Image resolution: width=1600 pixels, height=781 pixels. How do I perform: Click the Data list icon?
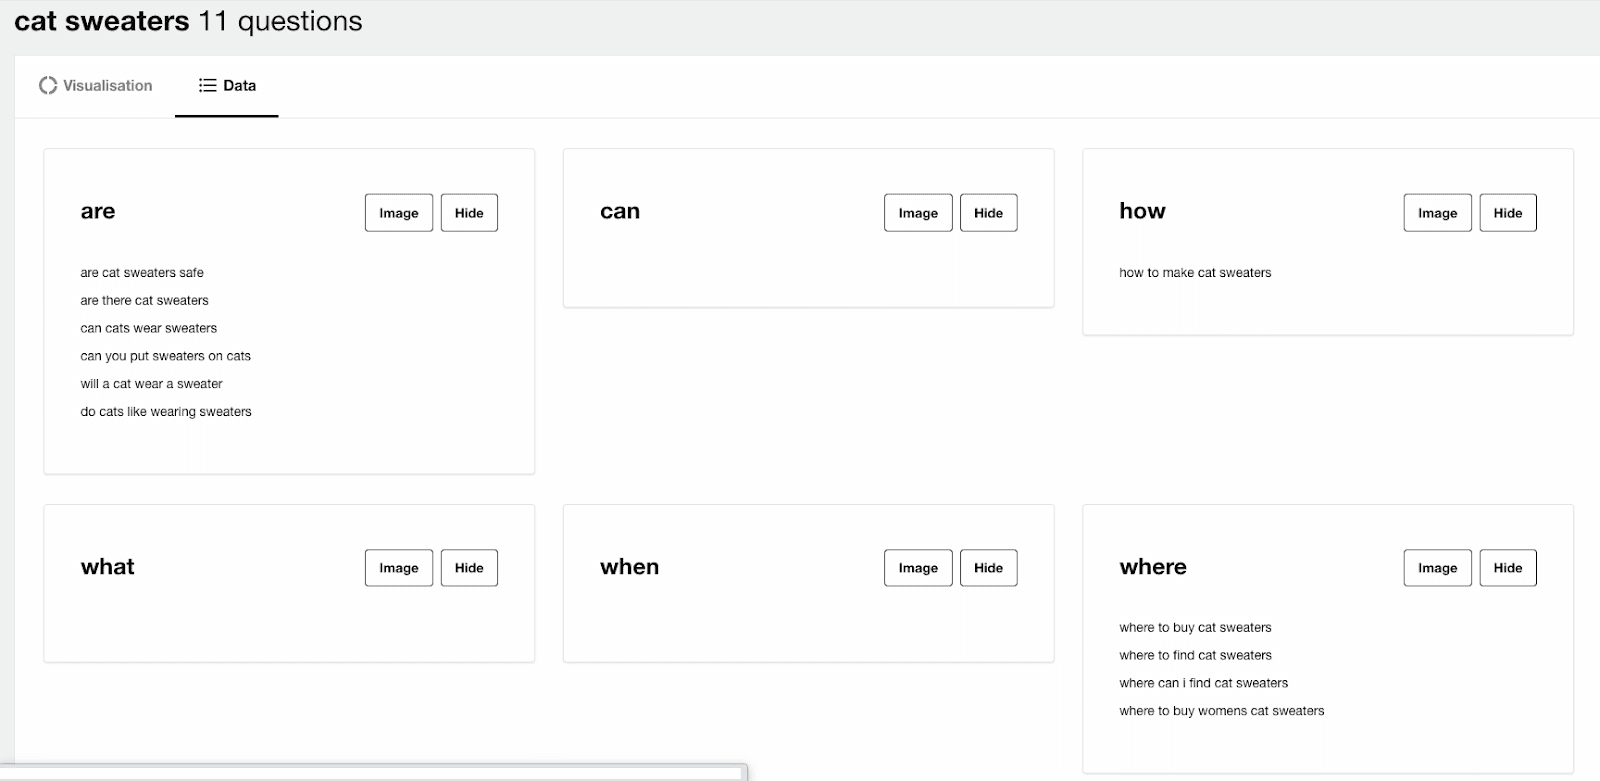207,86
